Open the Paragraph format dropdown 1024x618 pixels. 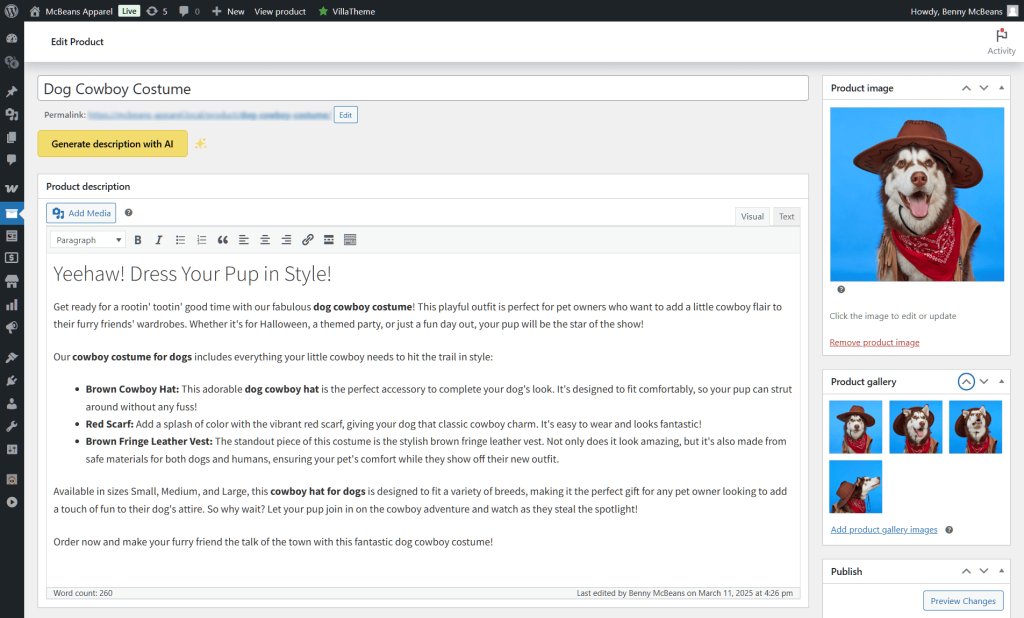click(90, 240)
